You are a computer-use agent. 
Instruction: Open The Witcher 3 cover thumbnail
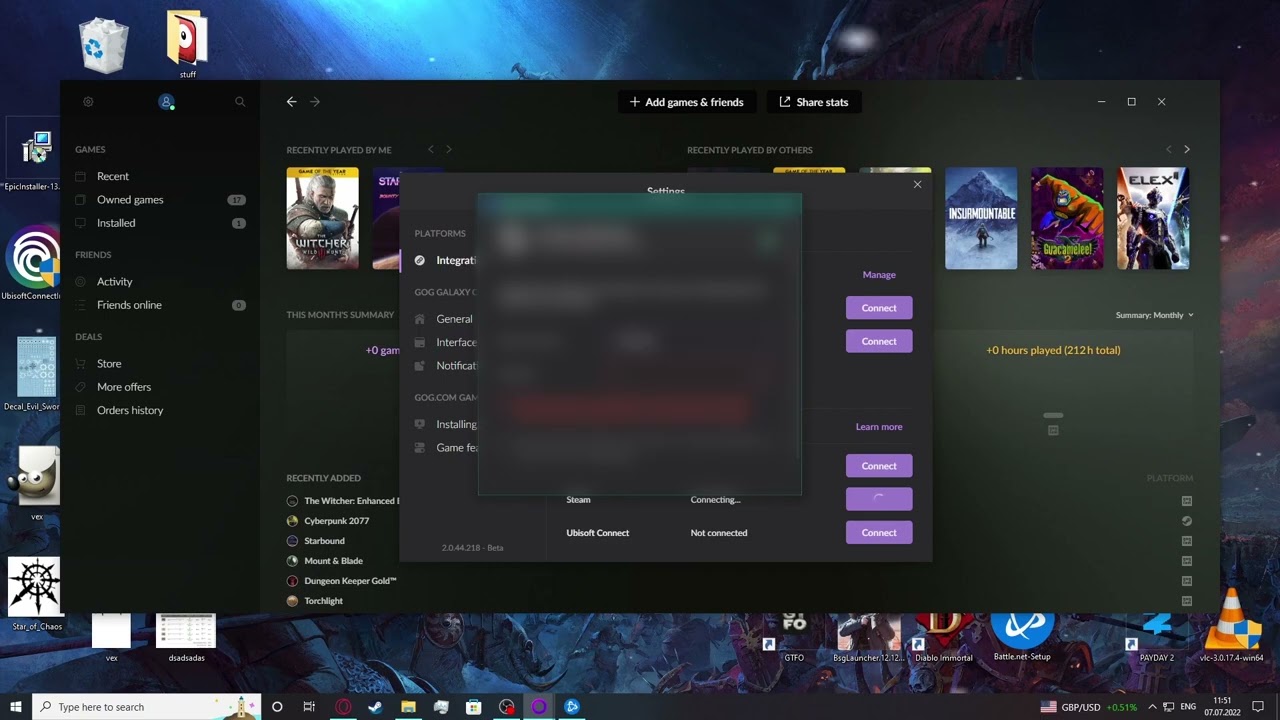click(x=322, y=218)
